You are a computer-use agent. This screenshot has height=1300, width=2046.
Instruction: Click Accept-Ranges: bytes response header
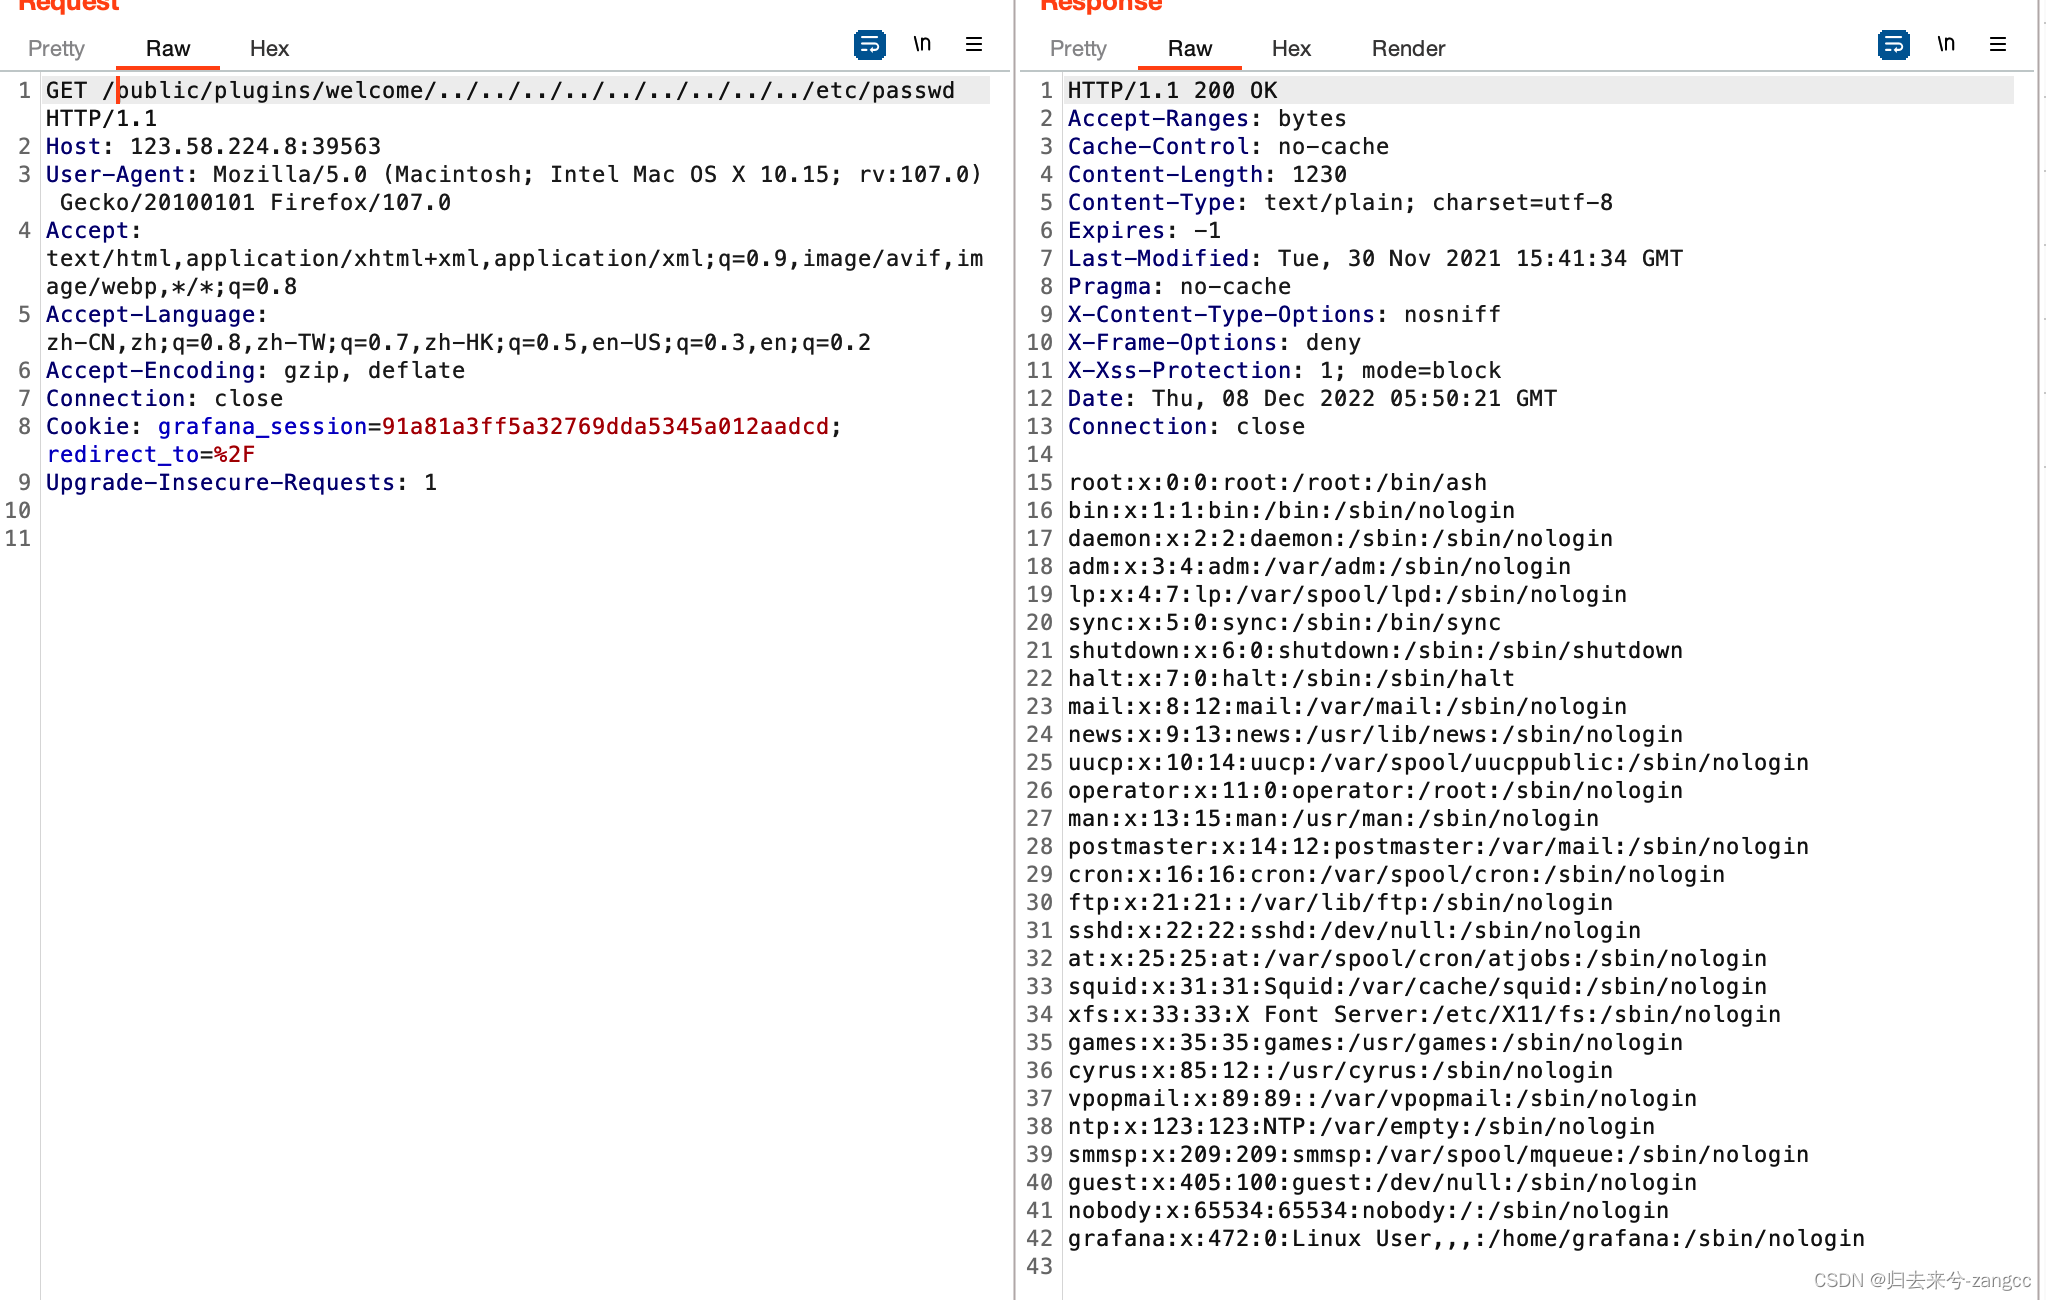coord(1207,118)
